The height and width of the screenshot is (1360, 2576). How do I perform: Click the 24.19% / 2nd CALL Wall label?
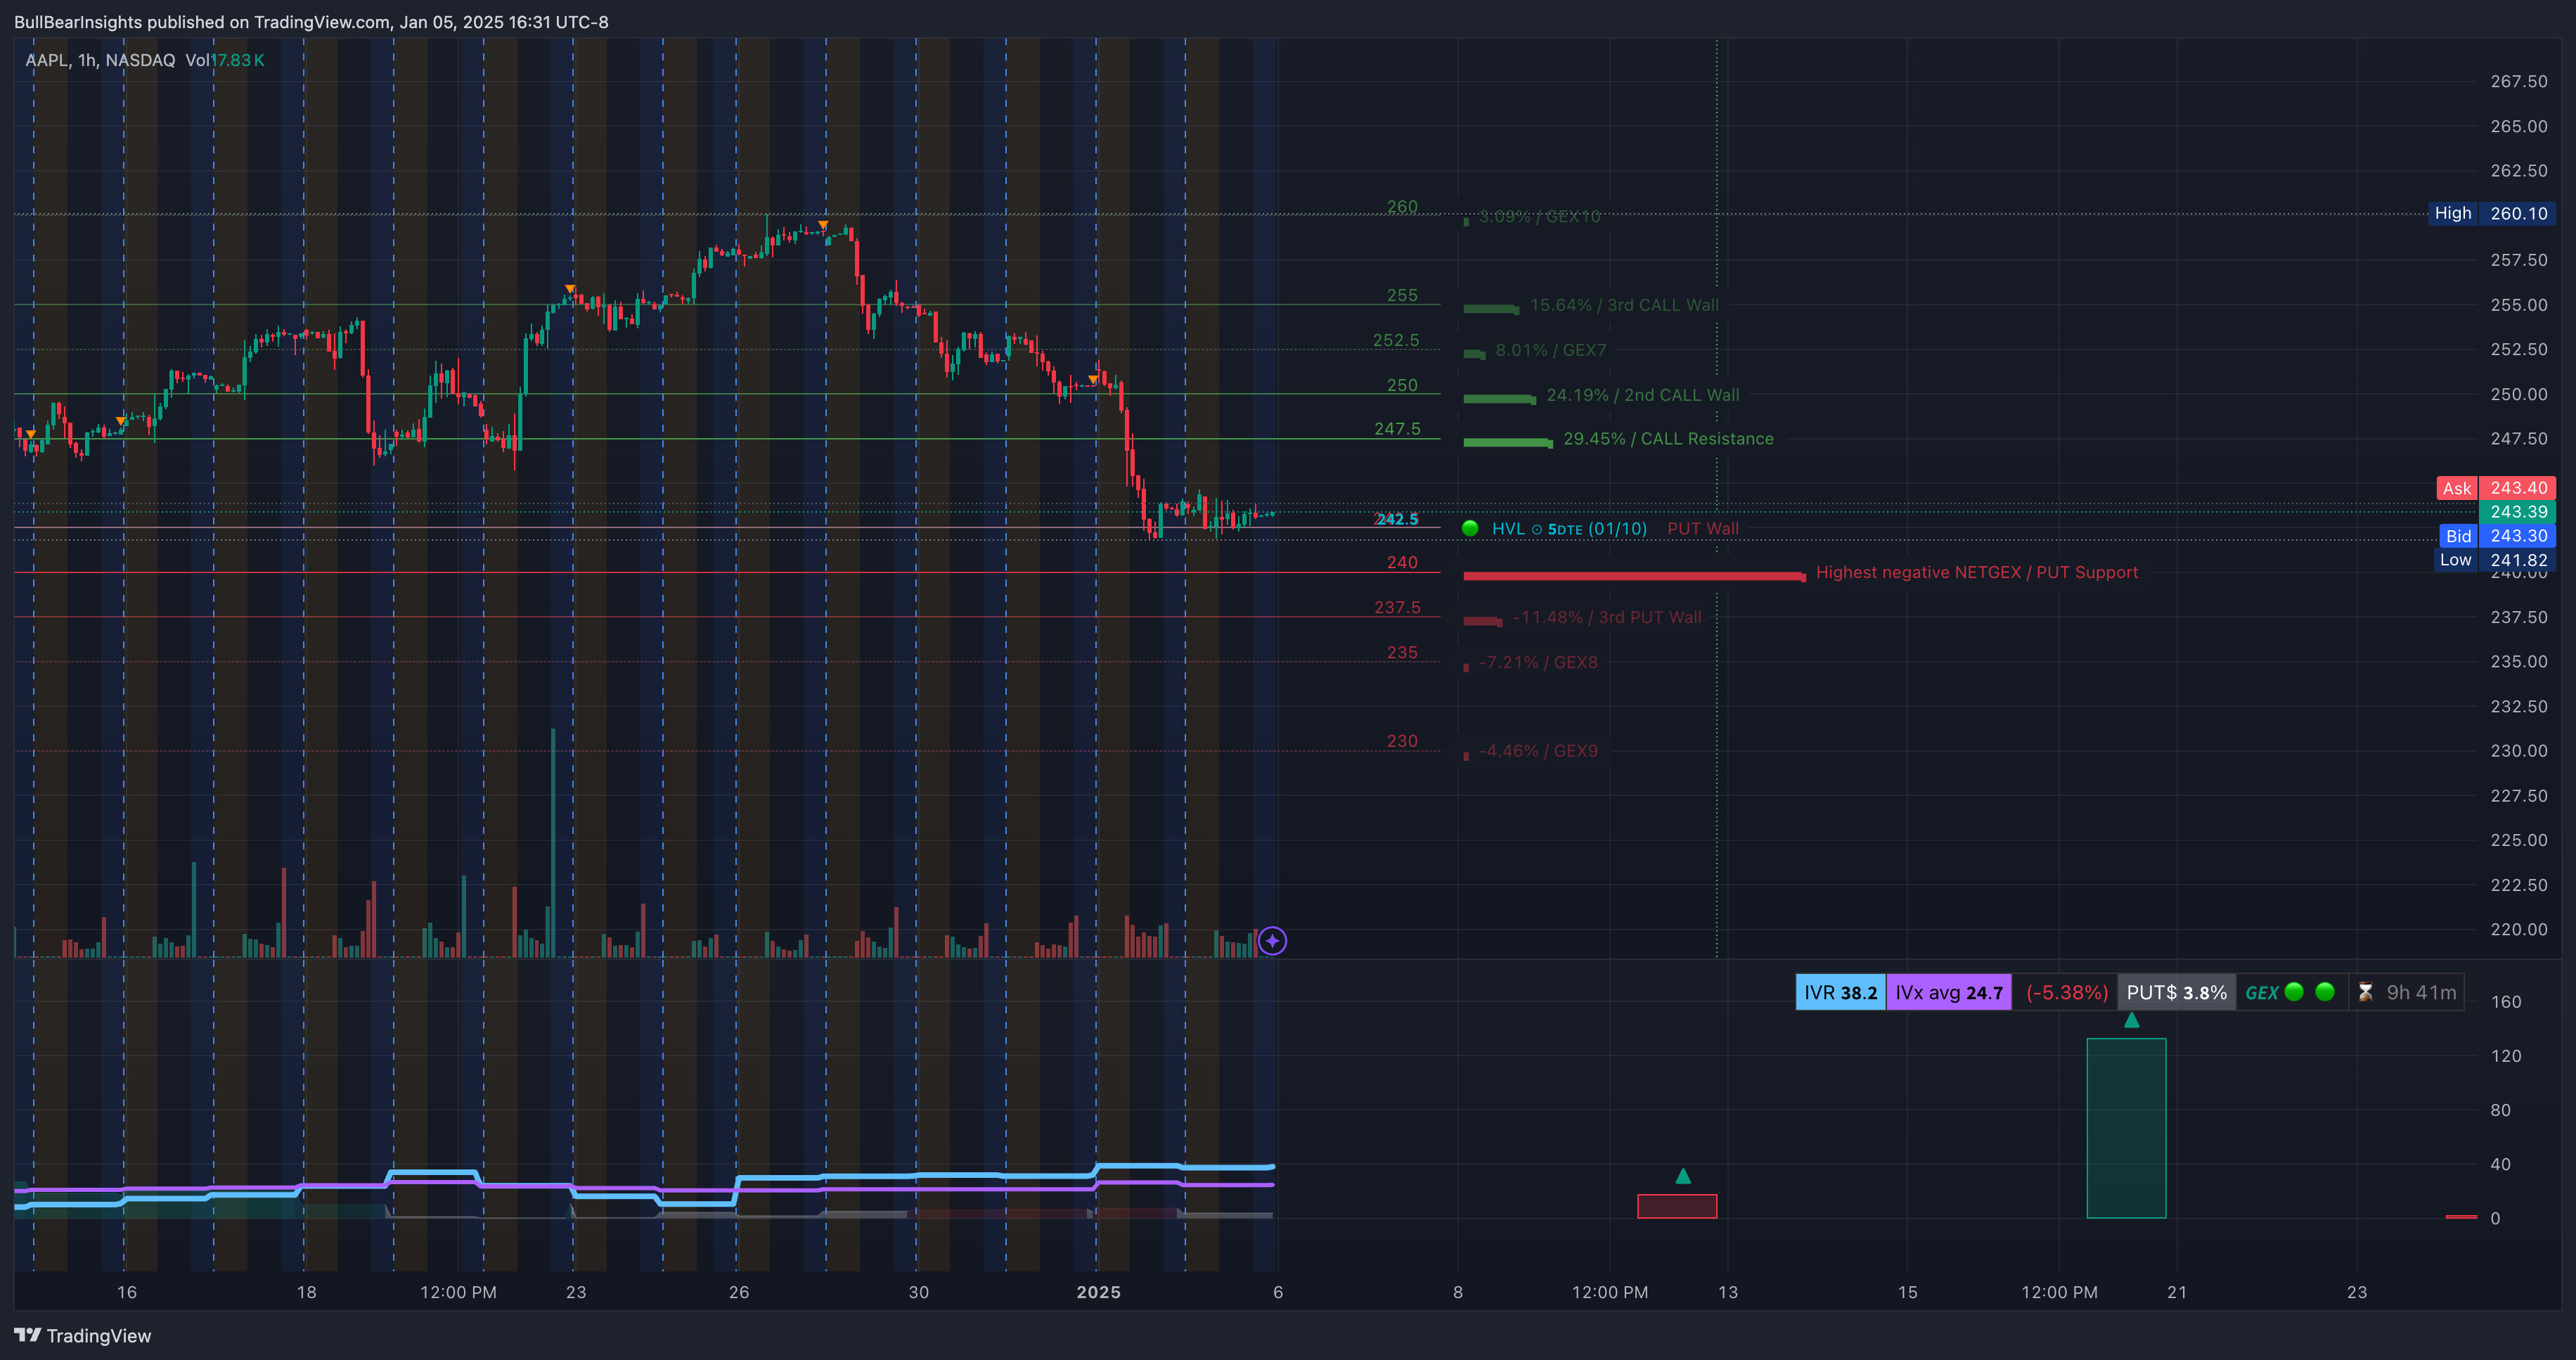(x=1643, y=395)
